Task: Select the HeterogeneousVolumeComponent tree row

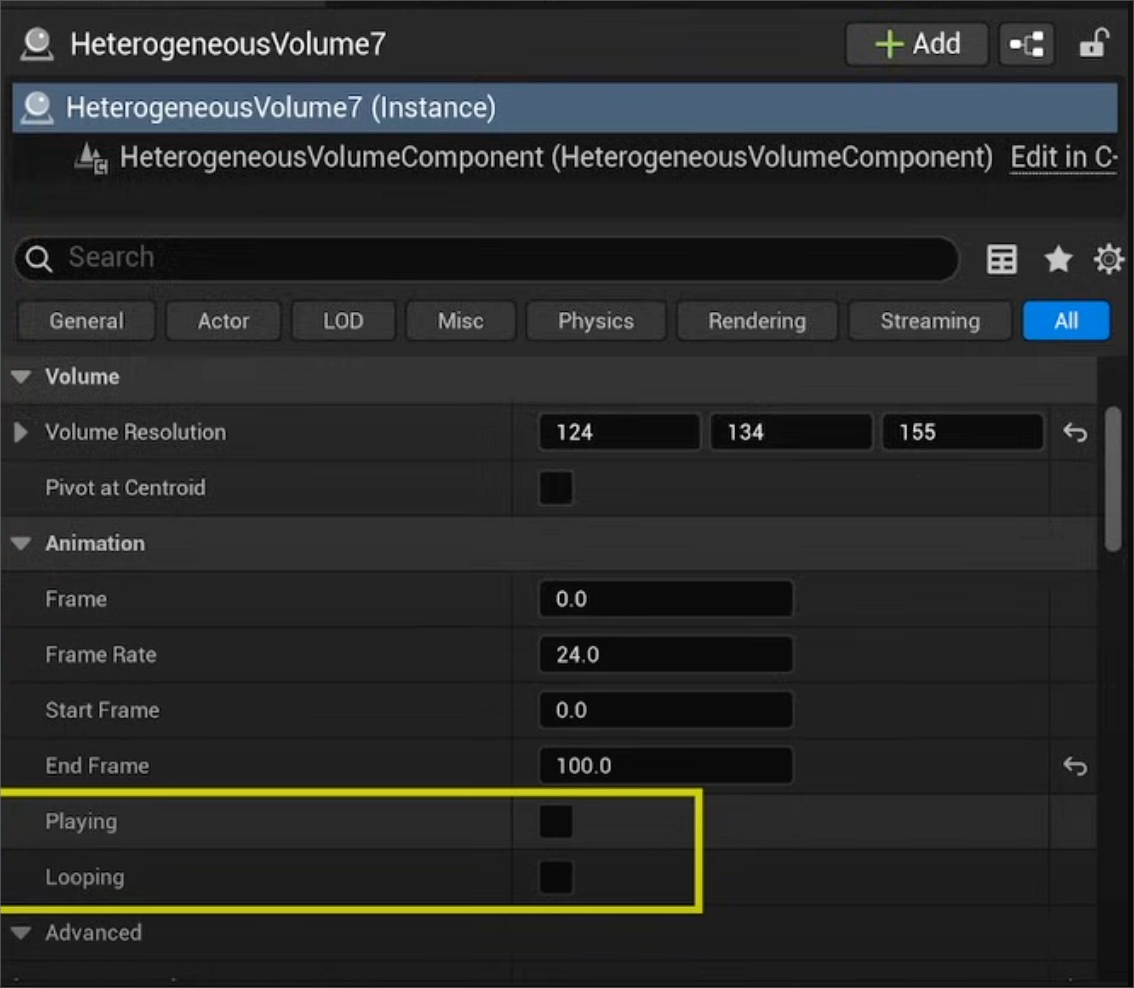Action: click(565, 158)
